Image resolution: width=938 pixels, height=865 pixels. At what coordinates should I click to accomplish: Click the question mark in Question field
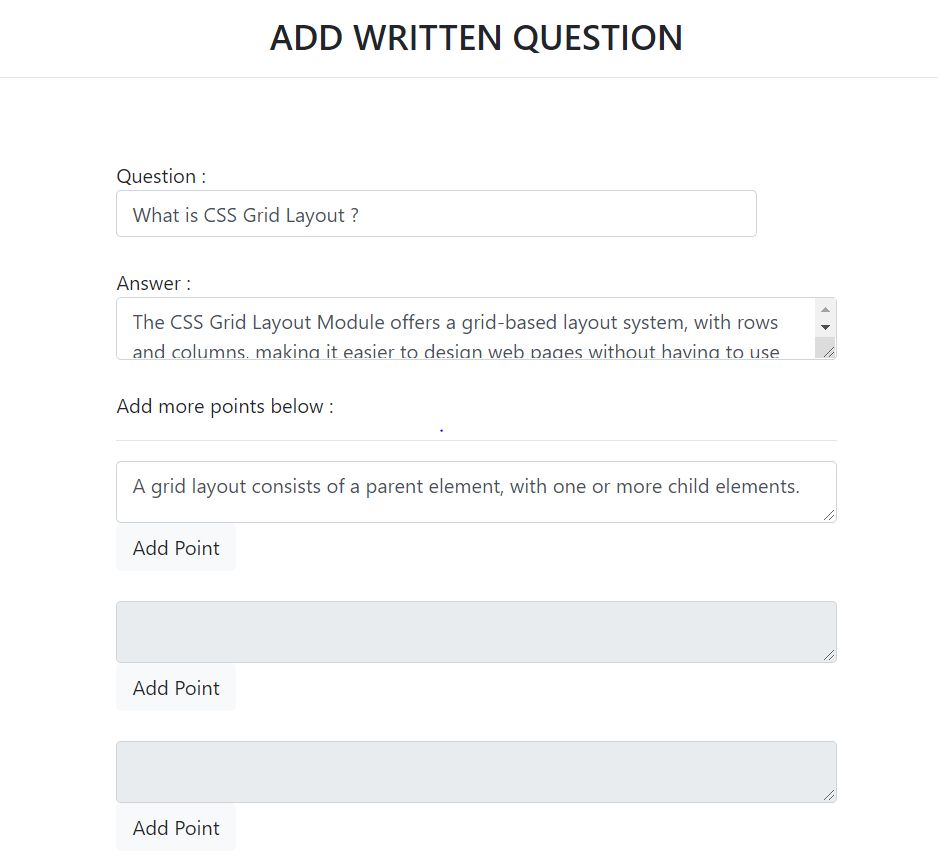[354, 215]
